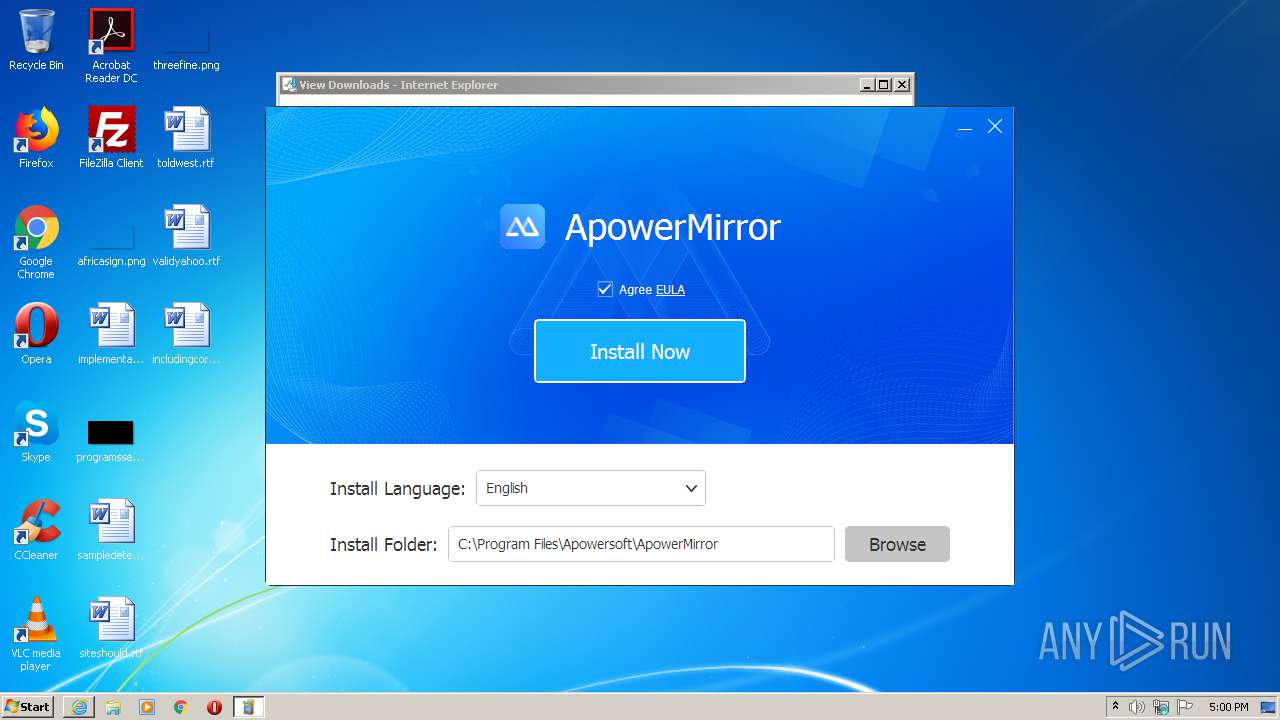Select validyahoo.rtf desktop document
Image resolution: width=1280 pixels, height=720 pixels.
186,236
